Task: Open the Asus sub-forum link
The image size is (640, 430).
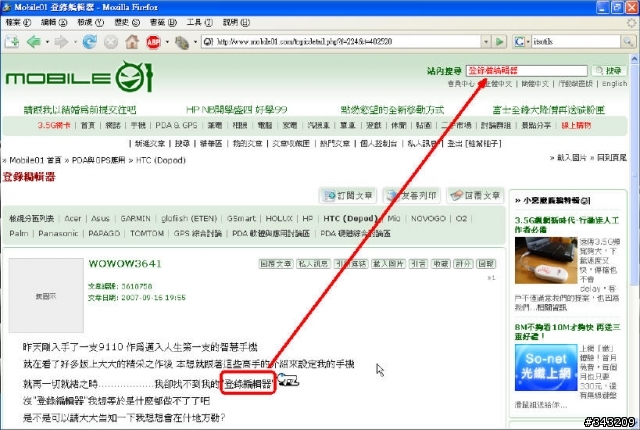Action: point(100,219)
